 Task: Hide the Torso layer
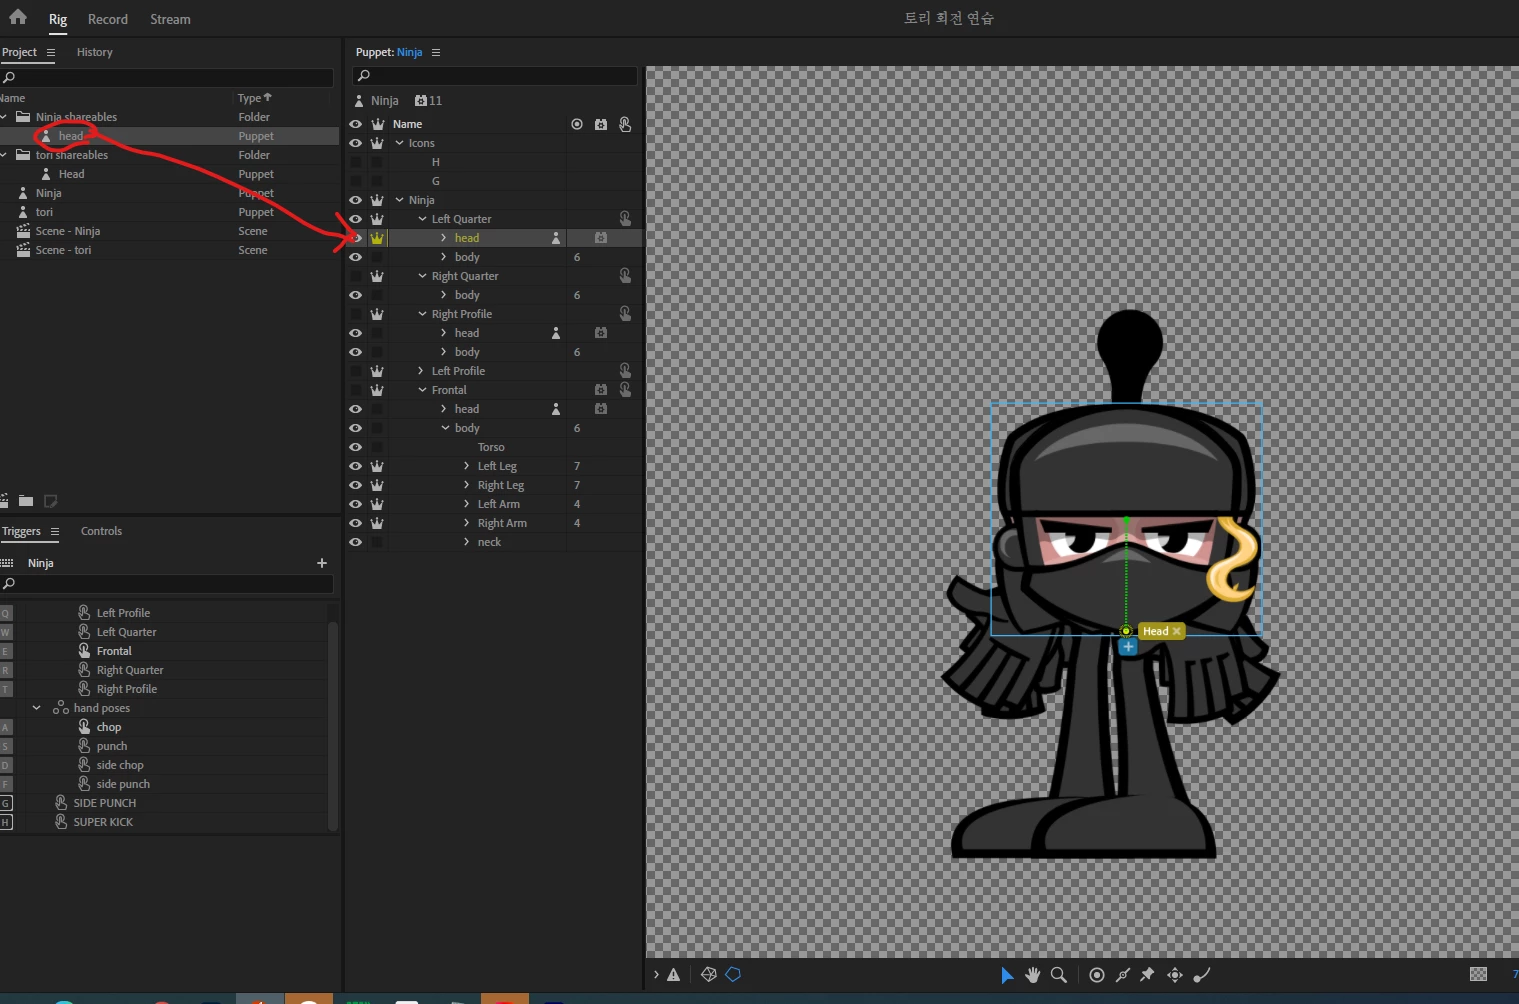tap(355, 447)
